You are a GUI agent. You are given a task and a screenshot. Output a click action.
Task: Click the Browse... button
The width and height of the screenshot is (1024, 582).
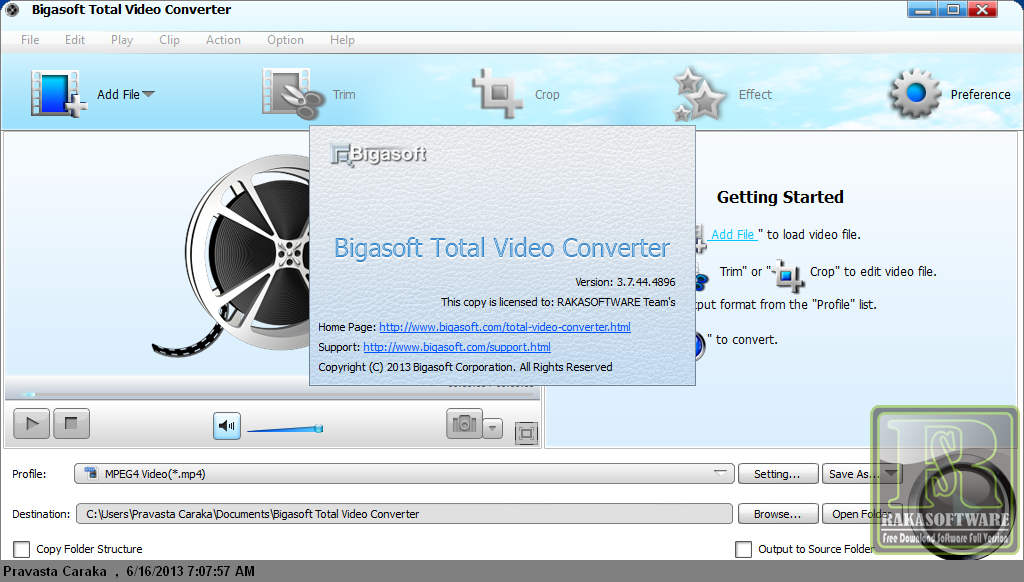pyautogui.click(x=777, y=513)
